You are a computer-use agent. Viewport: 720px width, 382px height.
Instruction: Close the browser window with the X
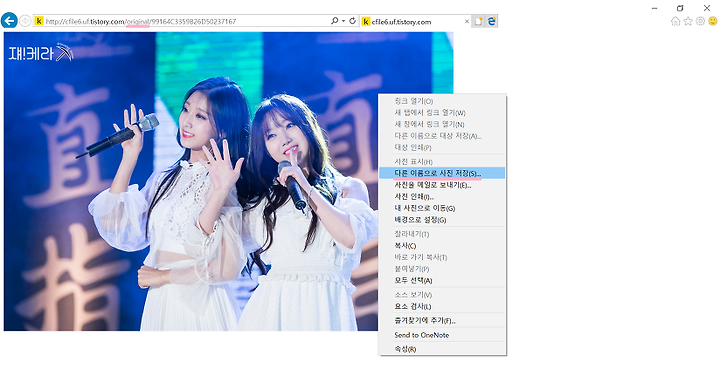[707, 8]
